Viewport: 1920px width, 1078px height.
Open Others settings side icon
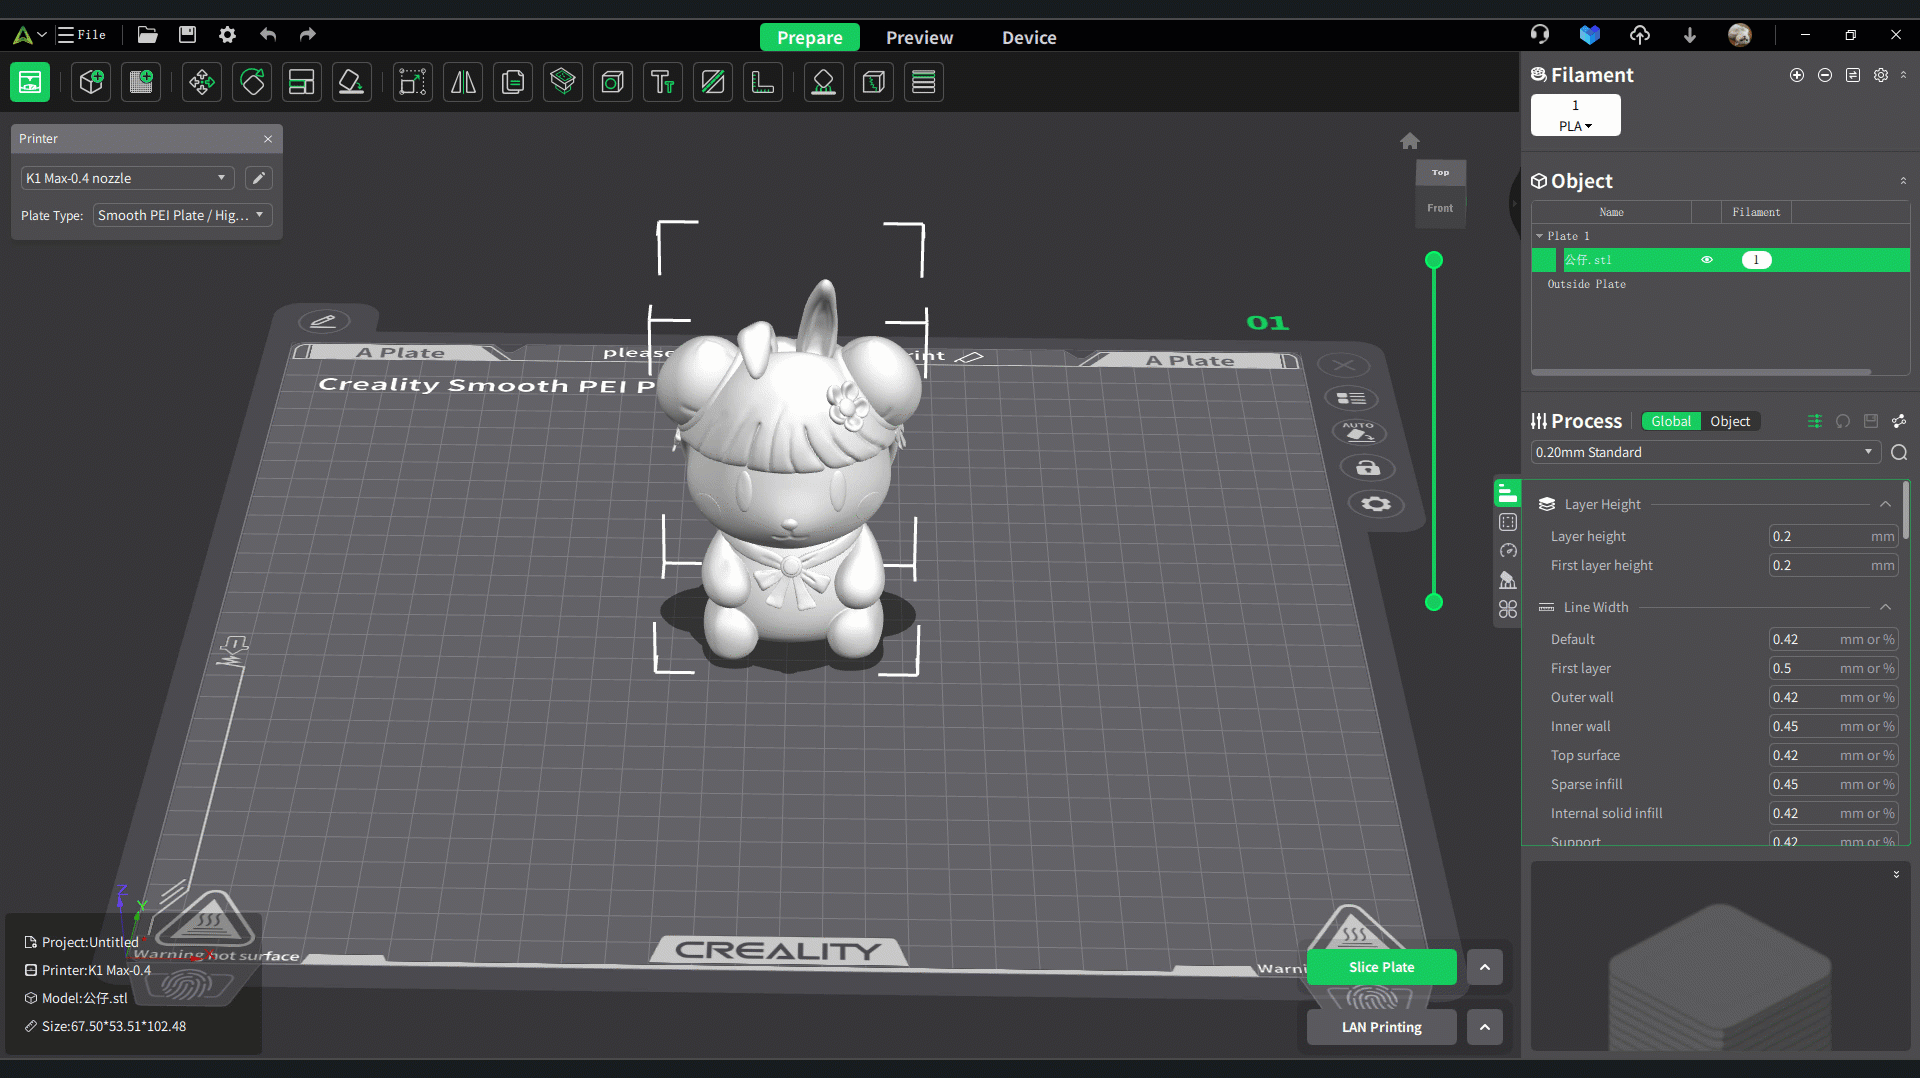pos(1508,609)
